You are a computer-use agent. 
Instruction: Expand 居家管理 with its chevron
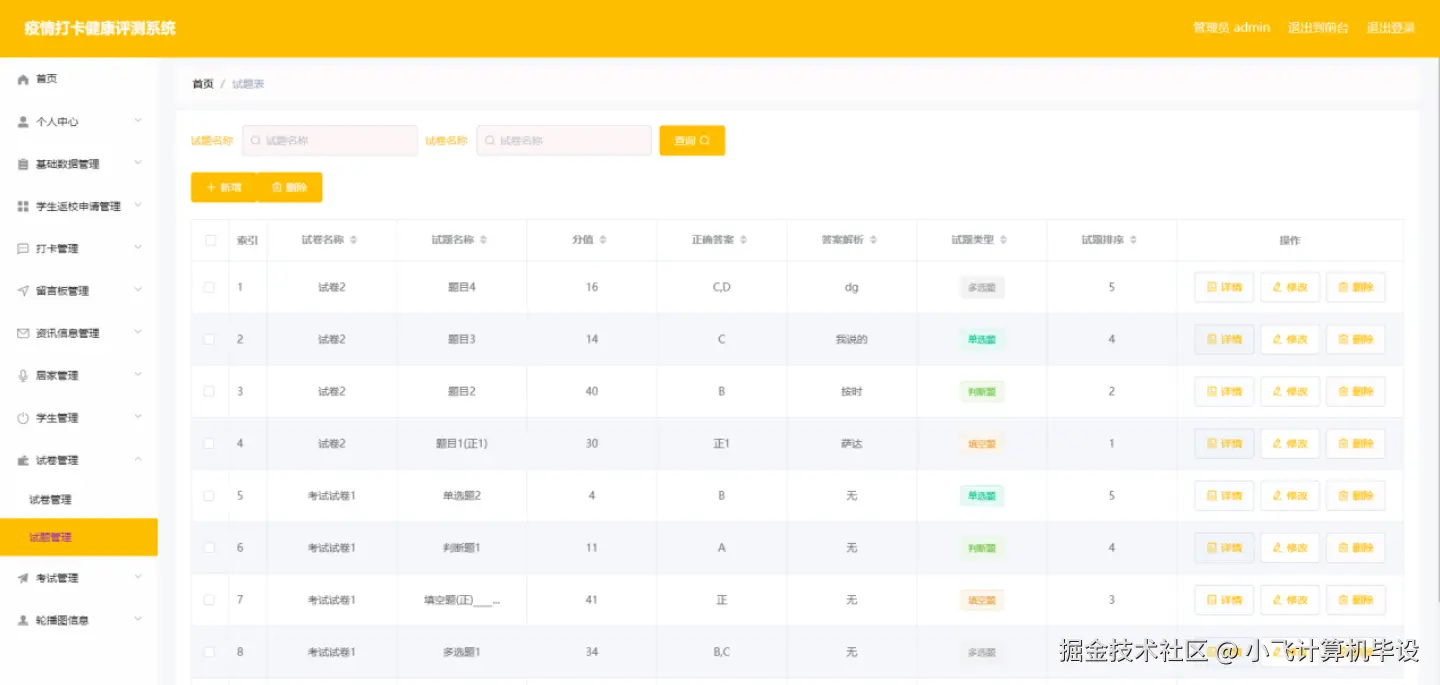[138, 375]
